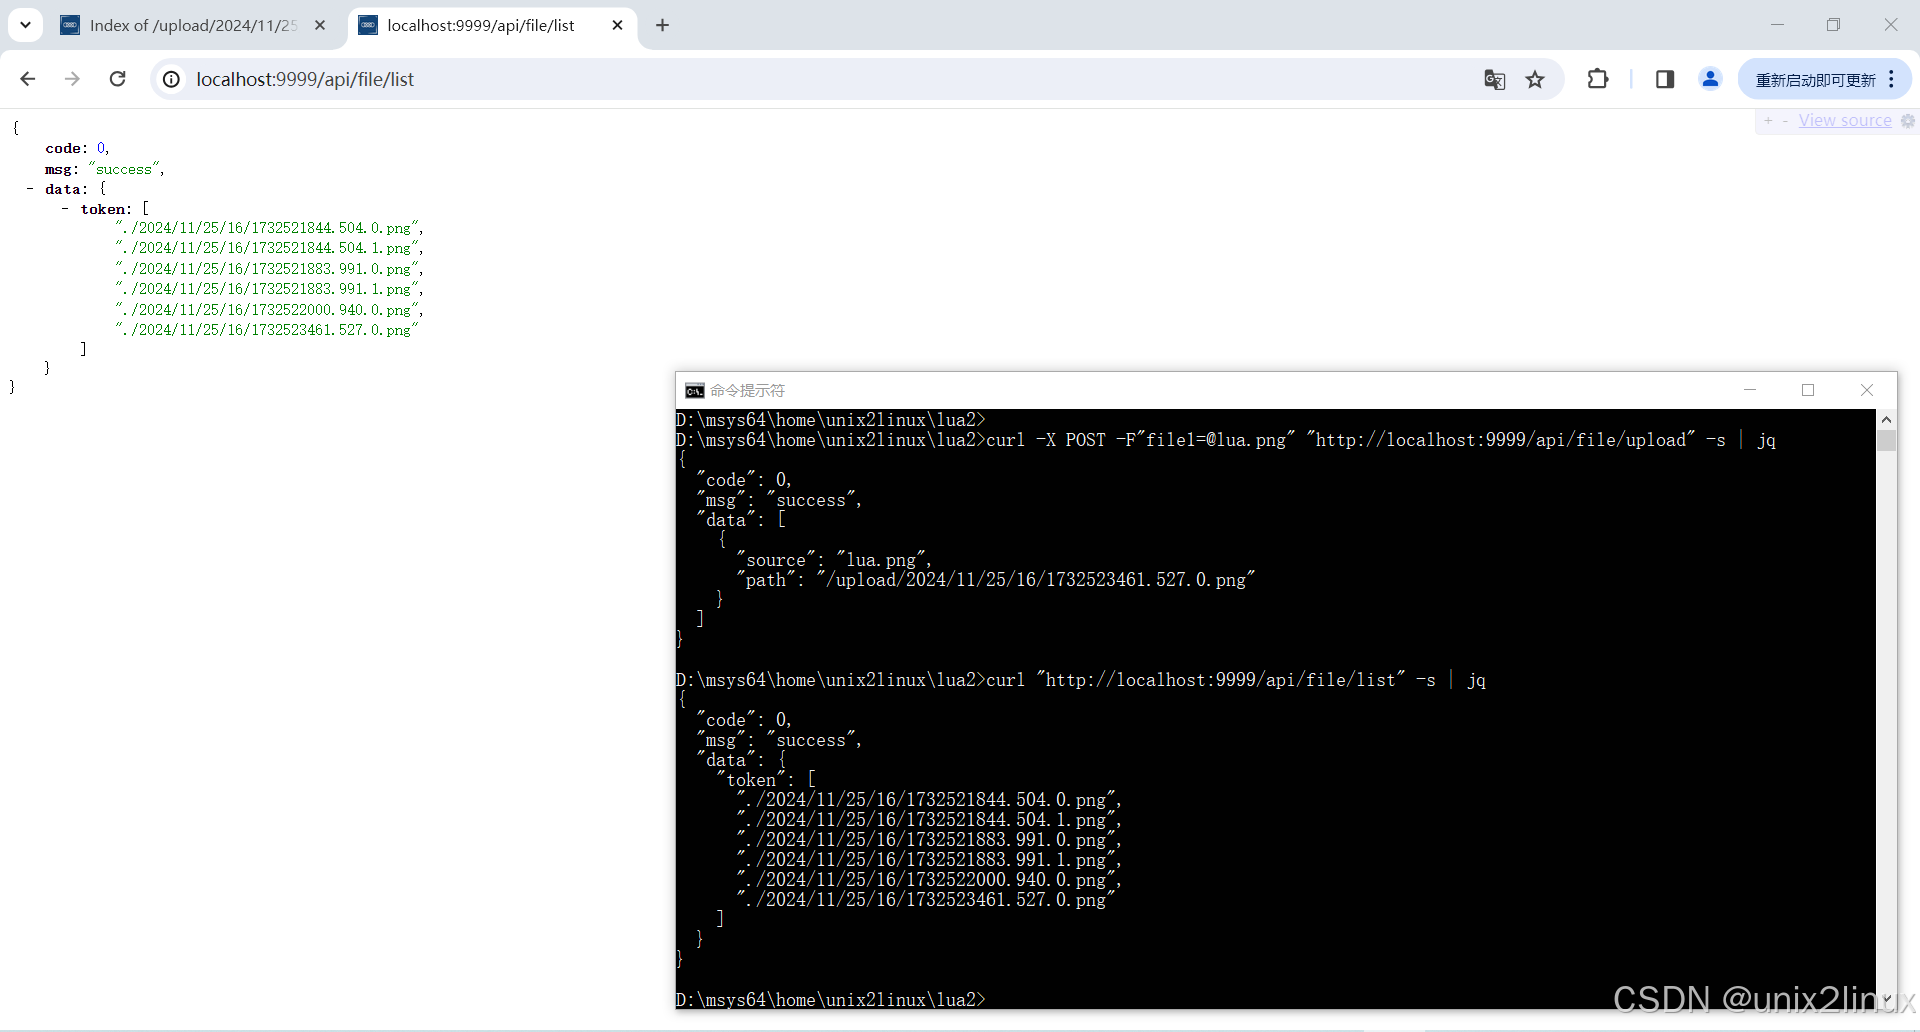Click the Command Prompt title bar icon
The height and width of the screenshot is (1032, 1920).
(x=695, y=390)
